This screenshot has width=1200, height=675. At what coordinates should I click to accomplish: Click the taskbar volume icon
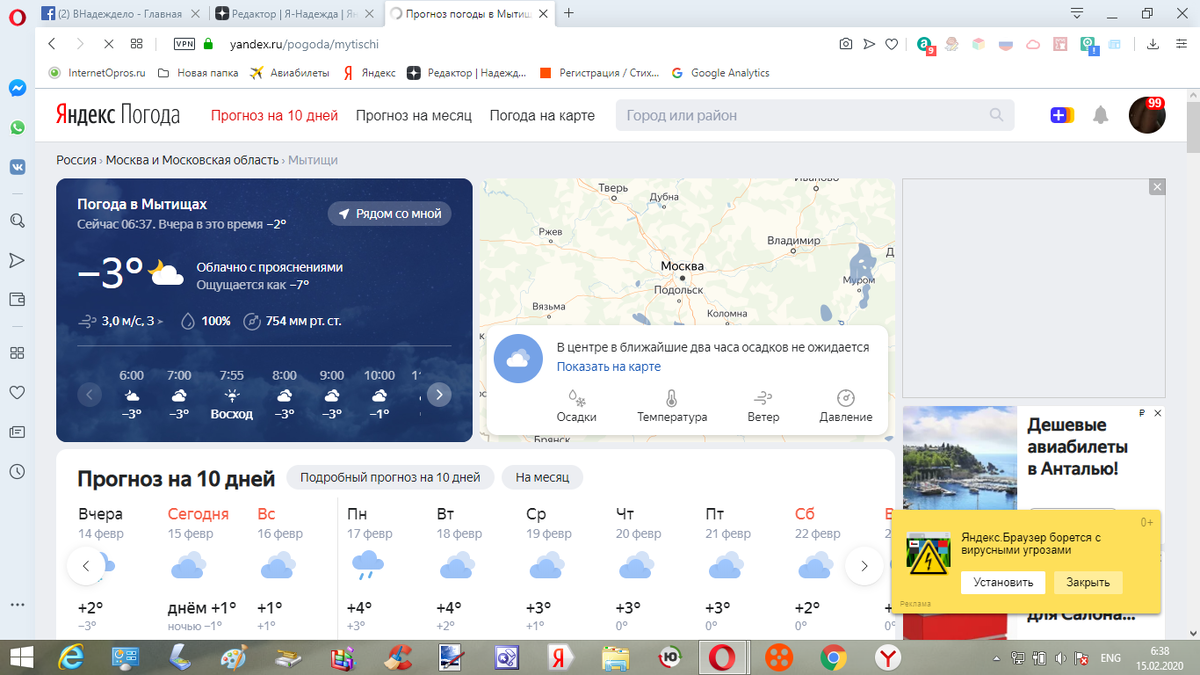click(1060, 659)
